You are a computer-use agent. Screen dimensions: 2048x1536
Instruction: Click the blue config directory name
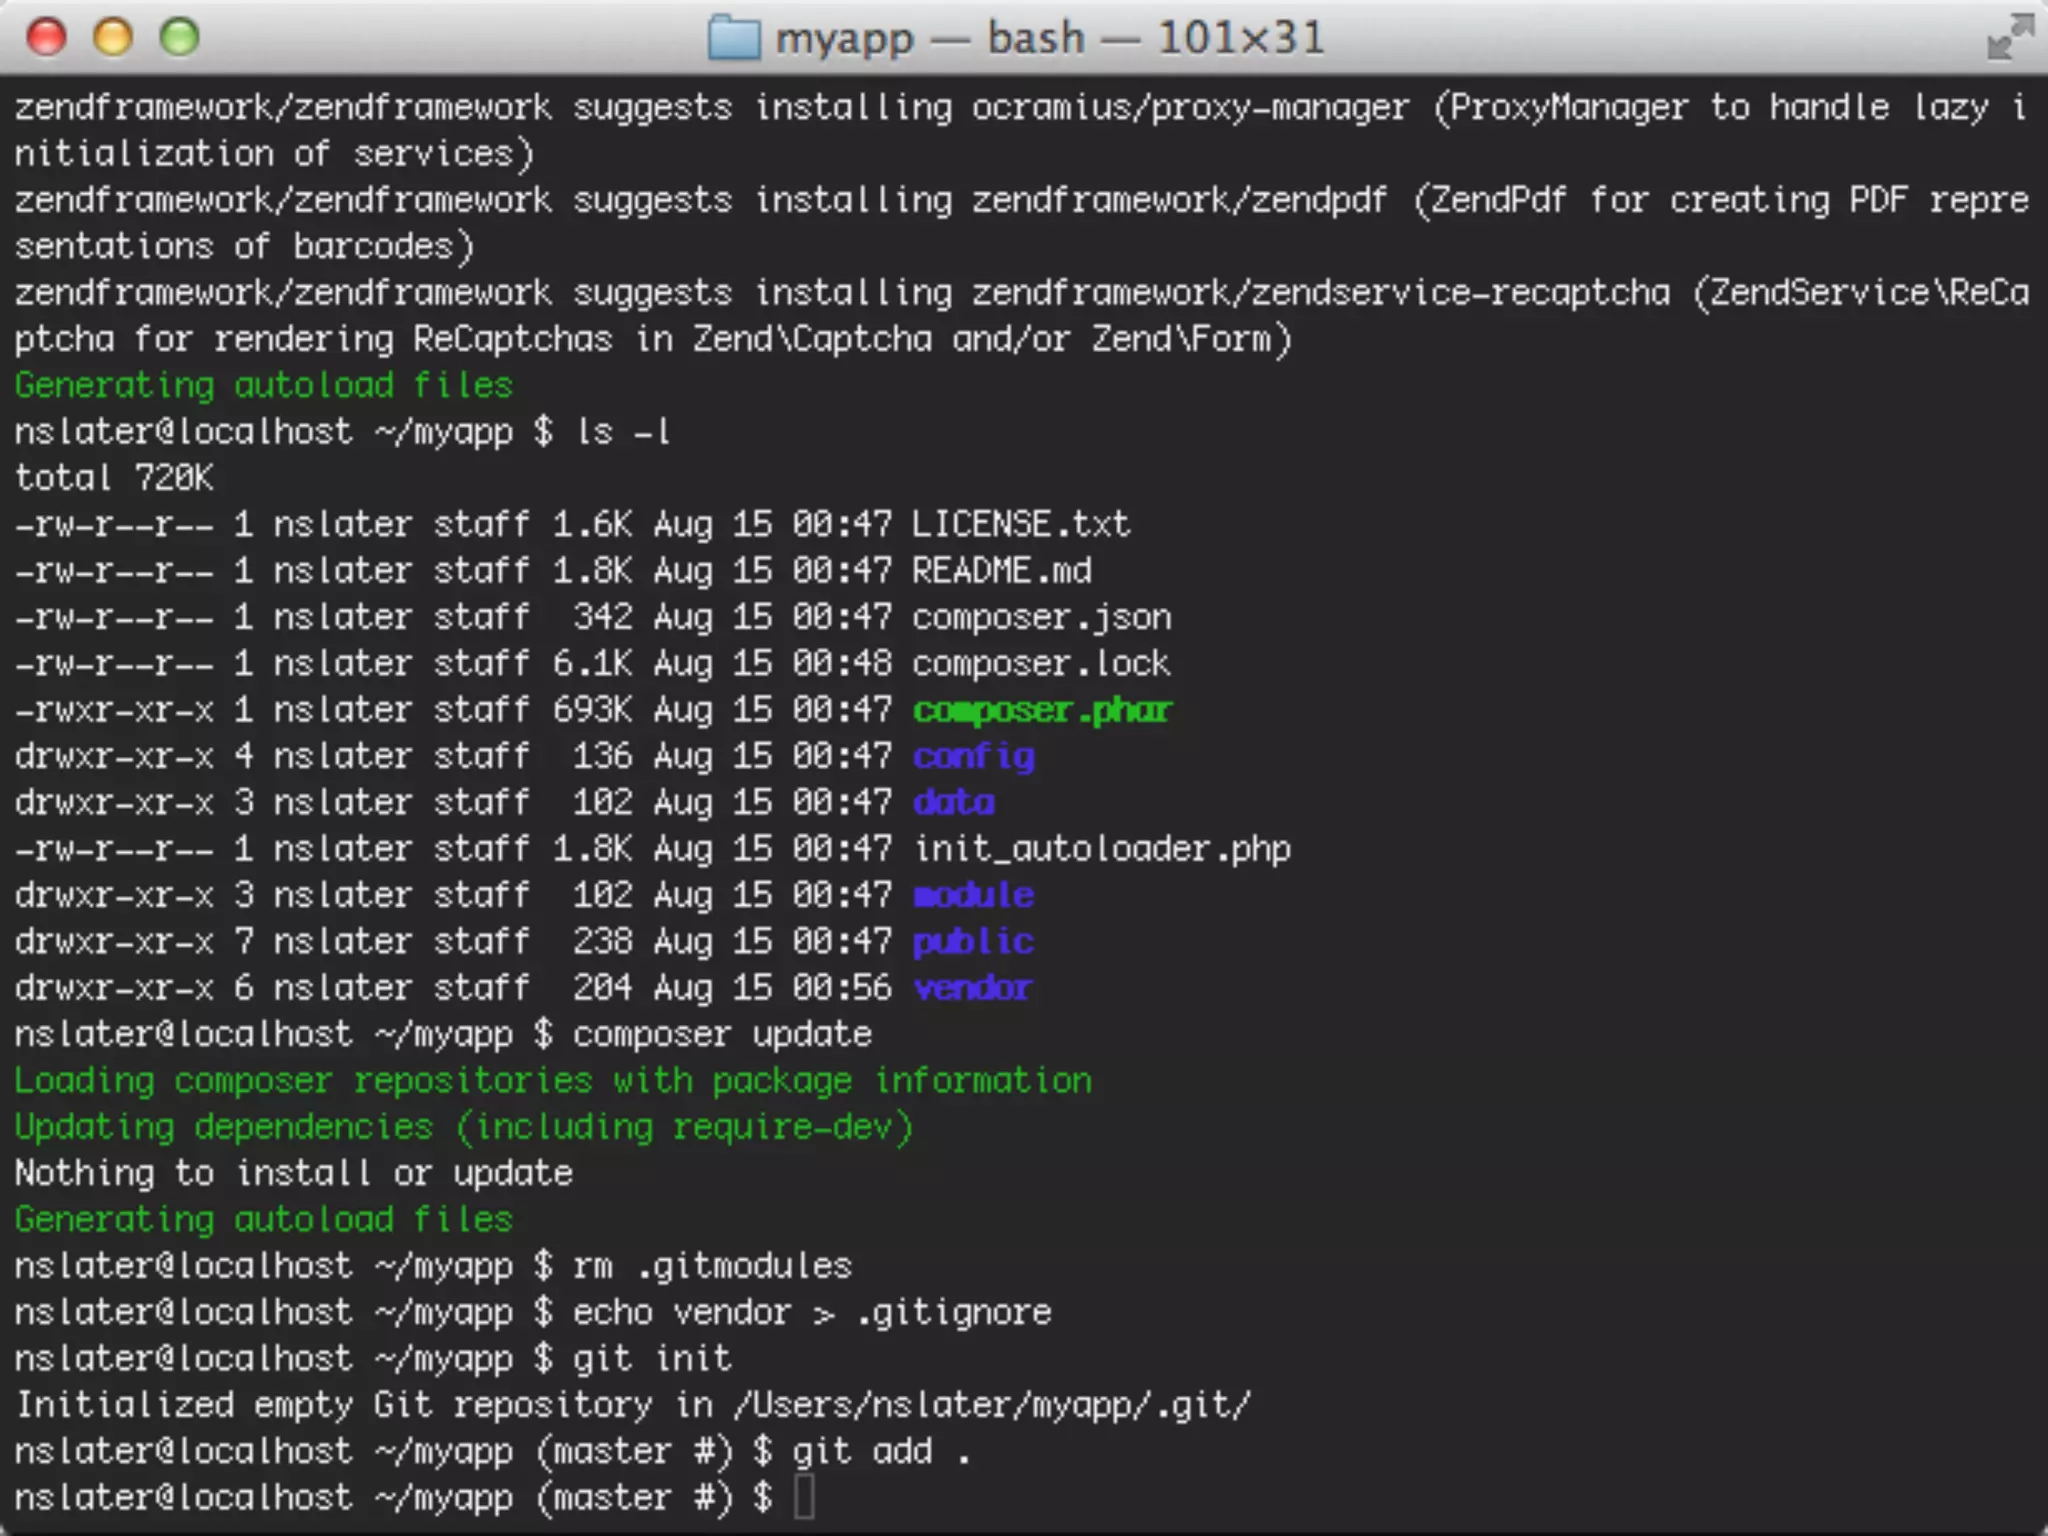pyautogui.click(x=973, y=757)
